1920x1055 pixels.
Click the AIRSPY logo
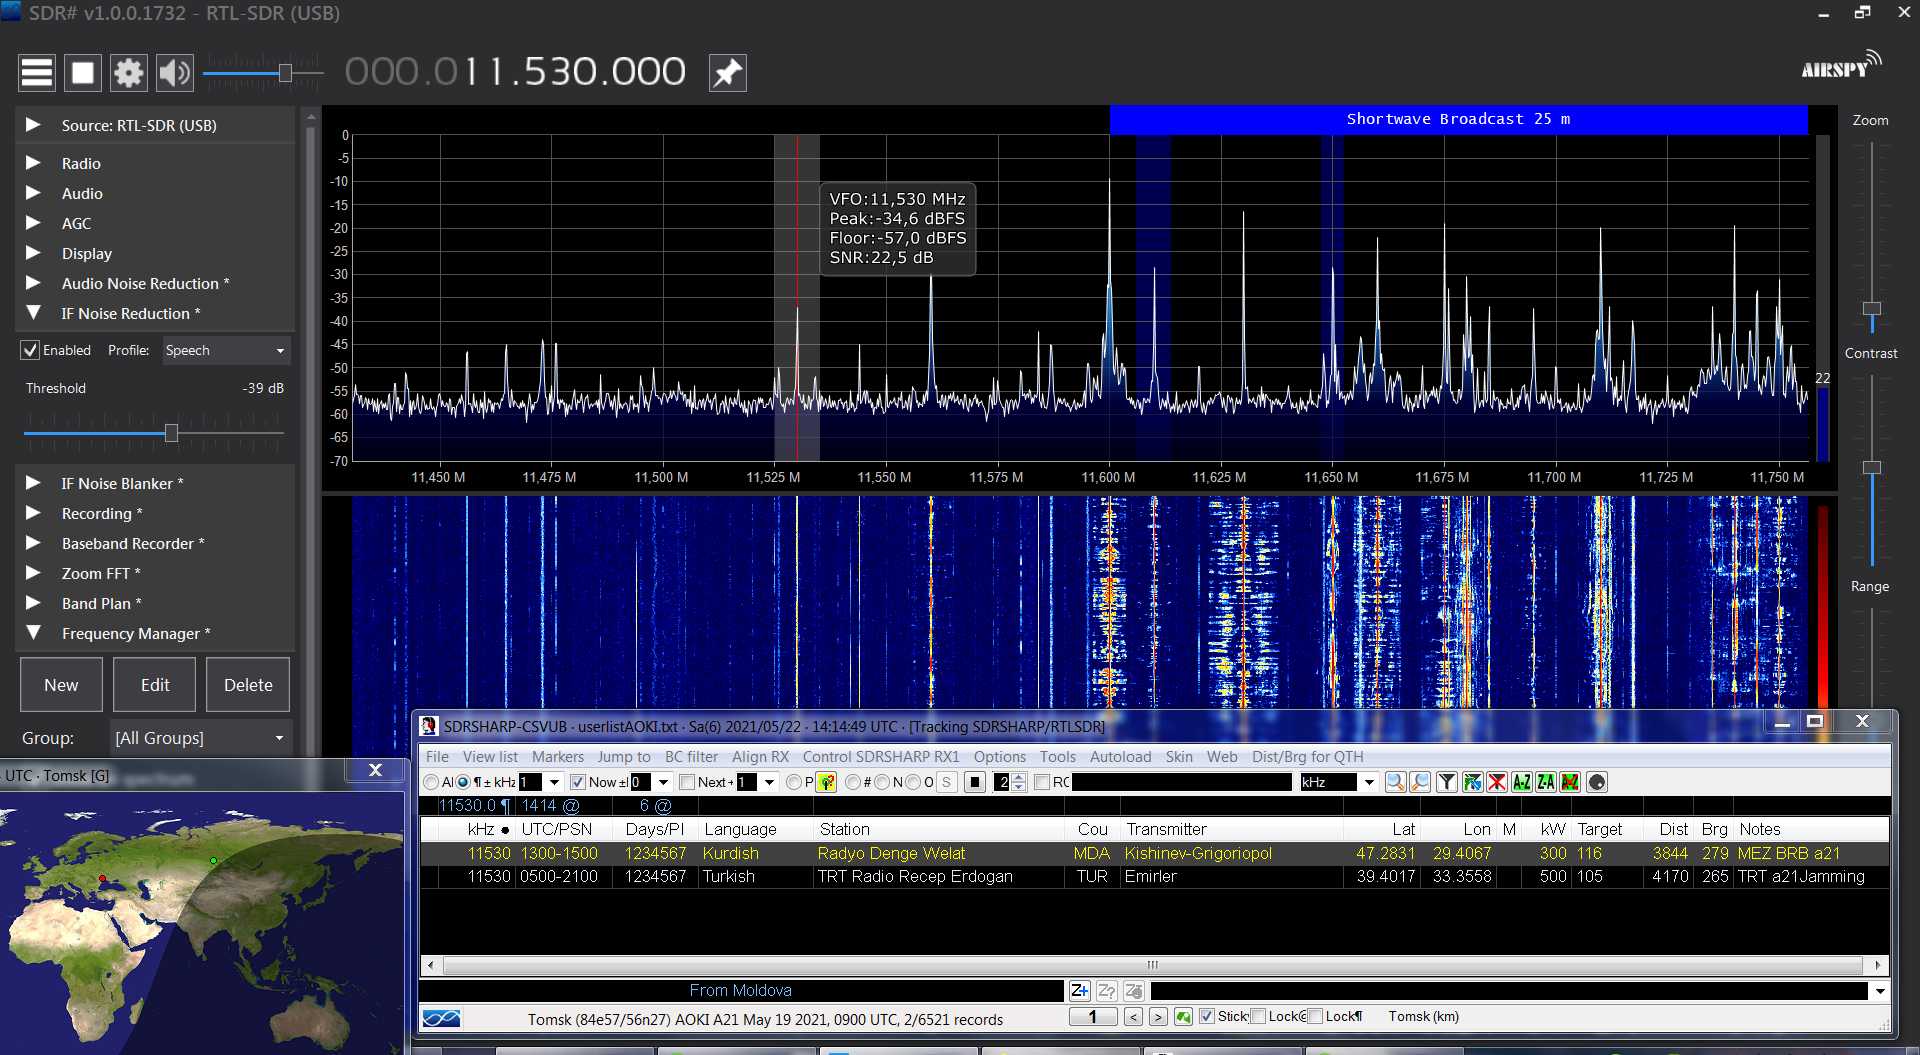click(x=1840, y=66)
